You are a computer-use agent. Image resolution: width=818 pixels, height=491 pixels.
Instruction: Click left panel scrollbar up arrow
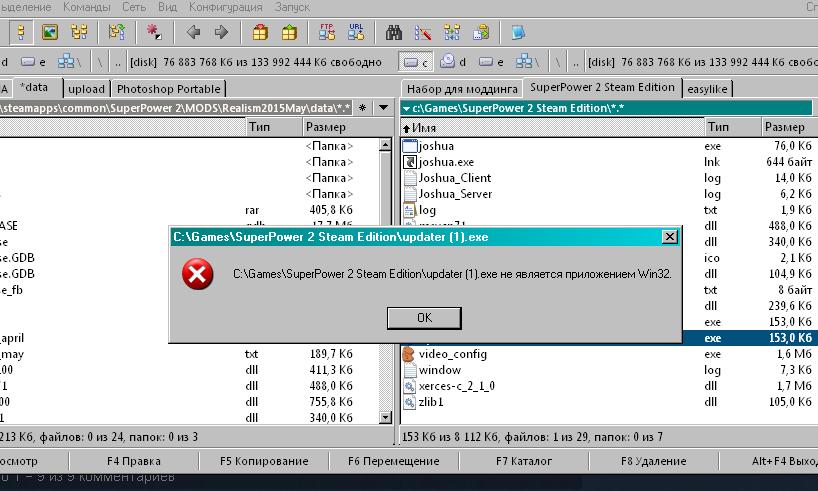[386, 145]
